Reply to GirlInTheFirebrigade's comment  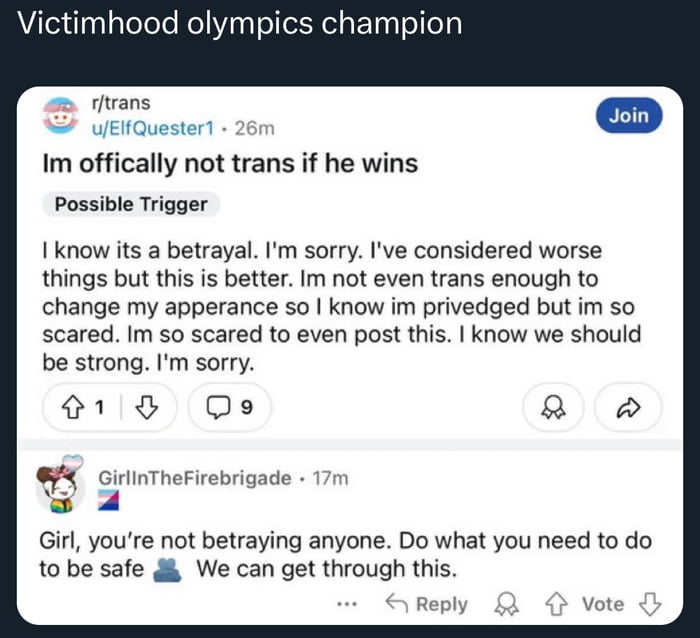click(x=427, y=604)
